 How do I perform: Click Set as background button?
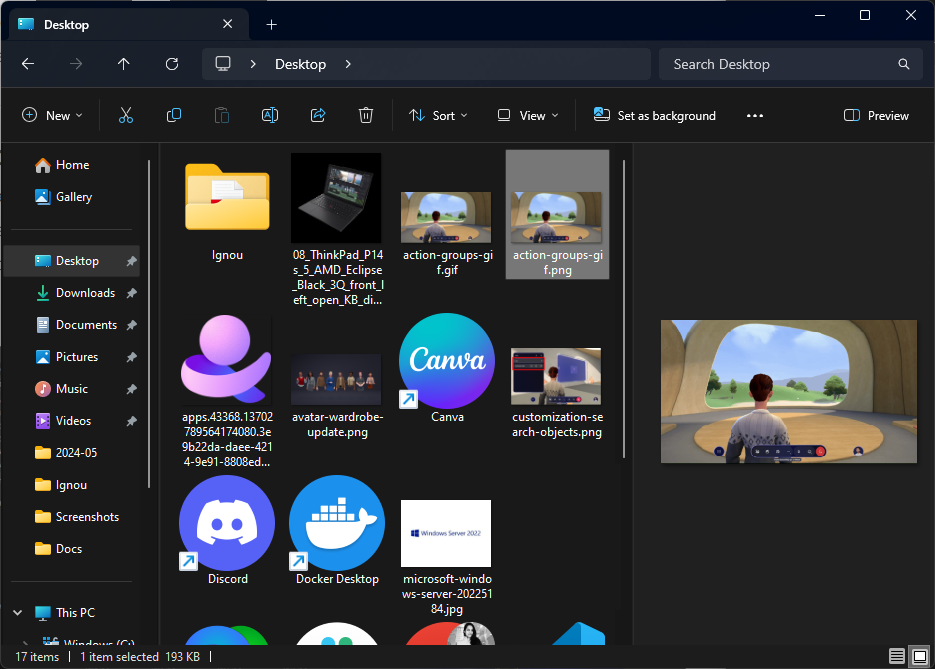point(655,116)
